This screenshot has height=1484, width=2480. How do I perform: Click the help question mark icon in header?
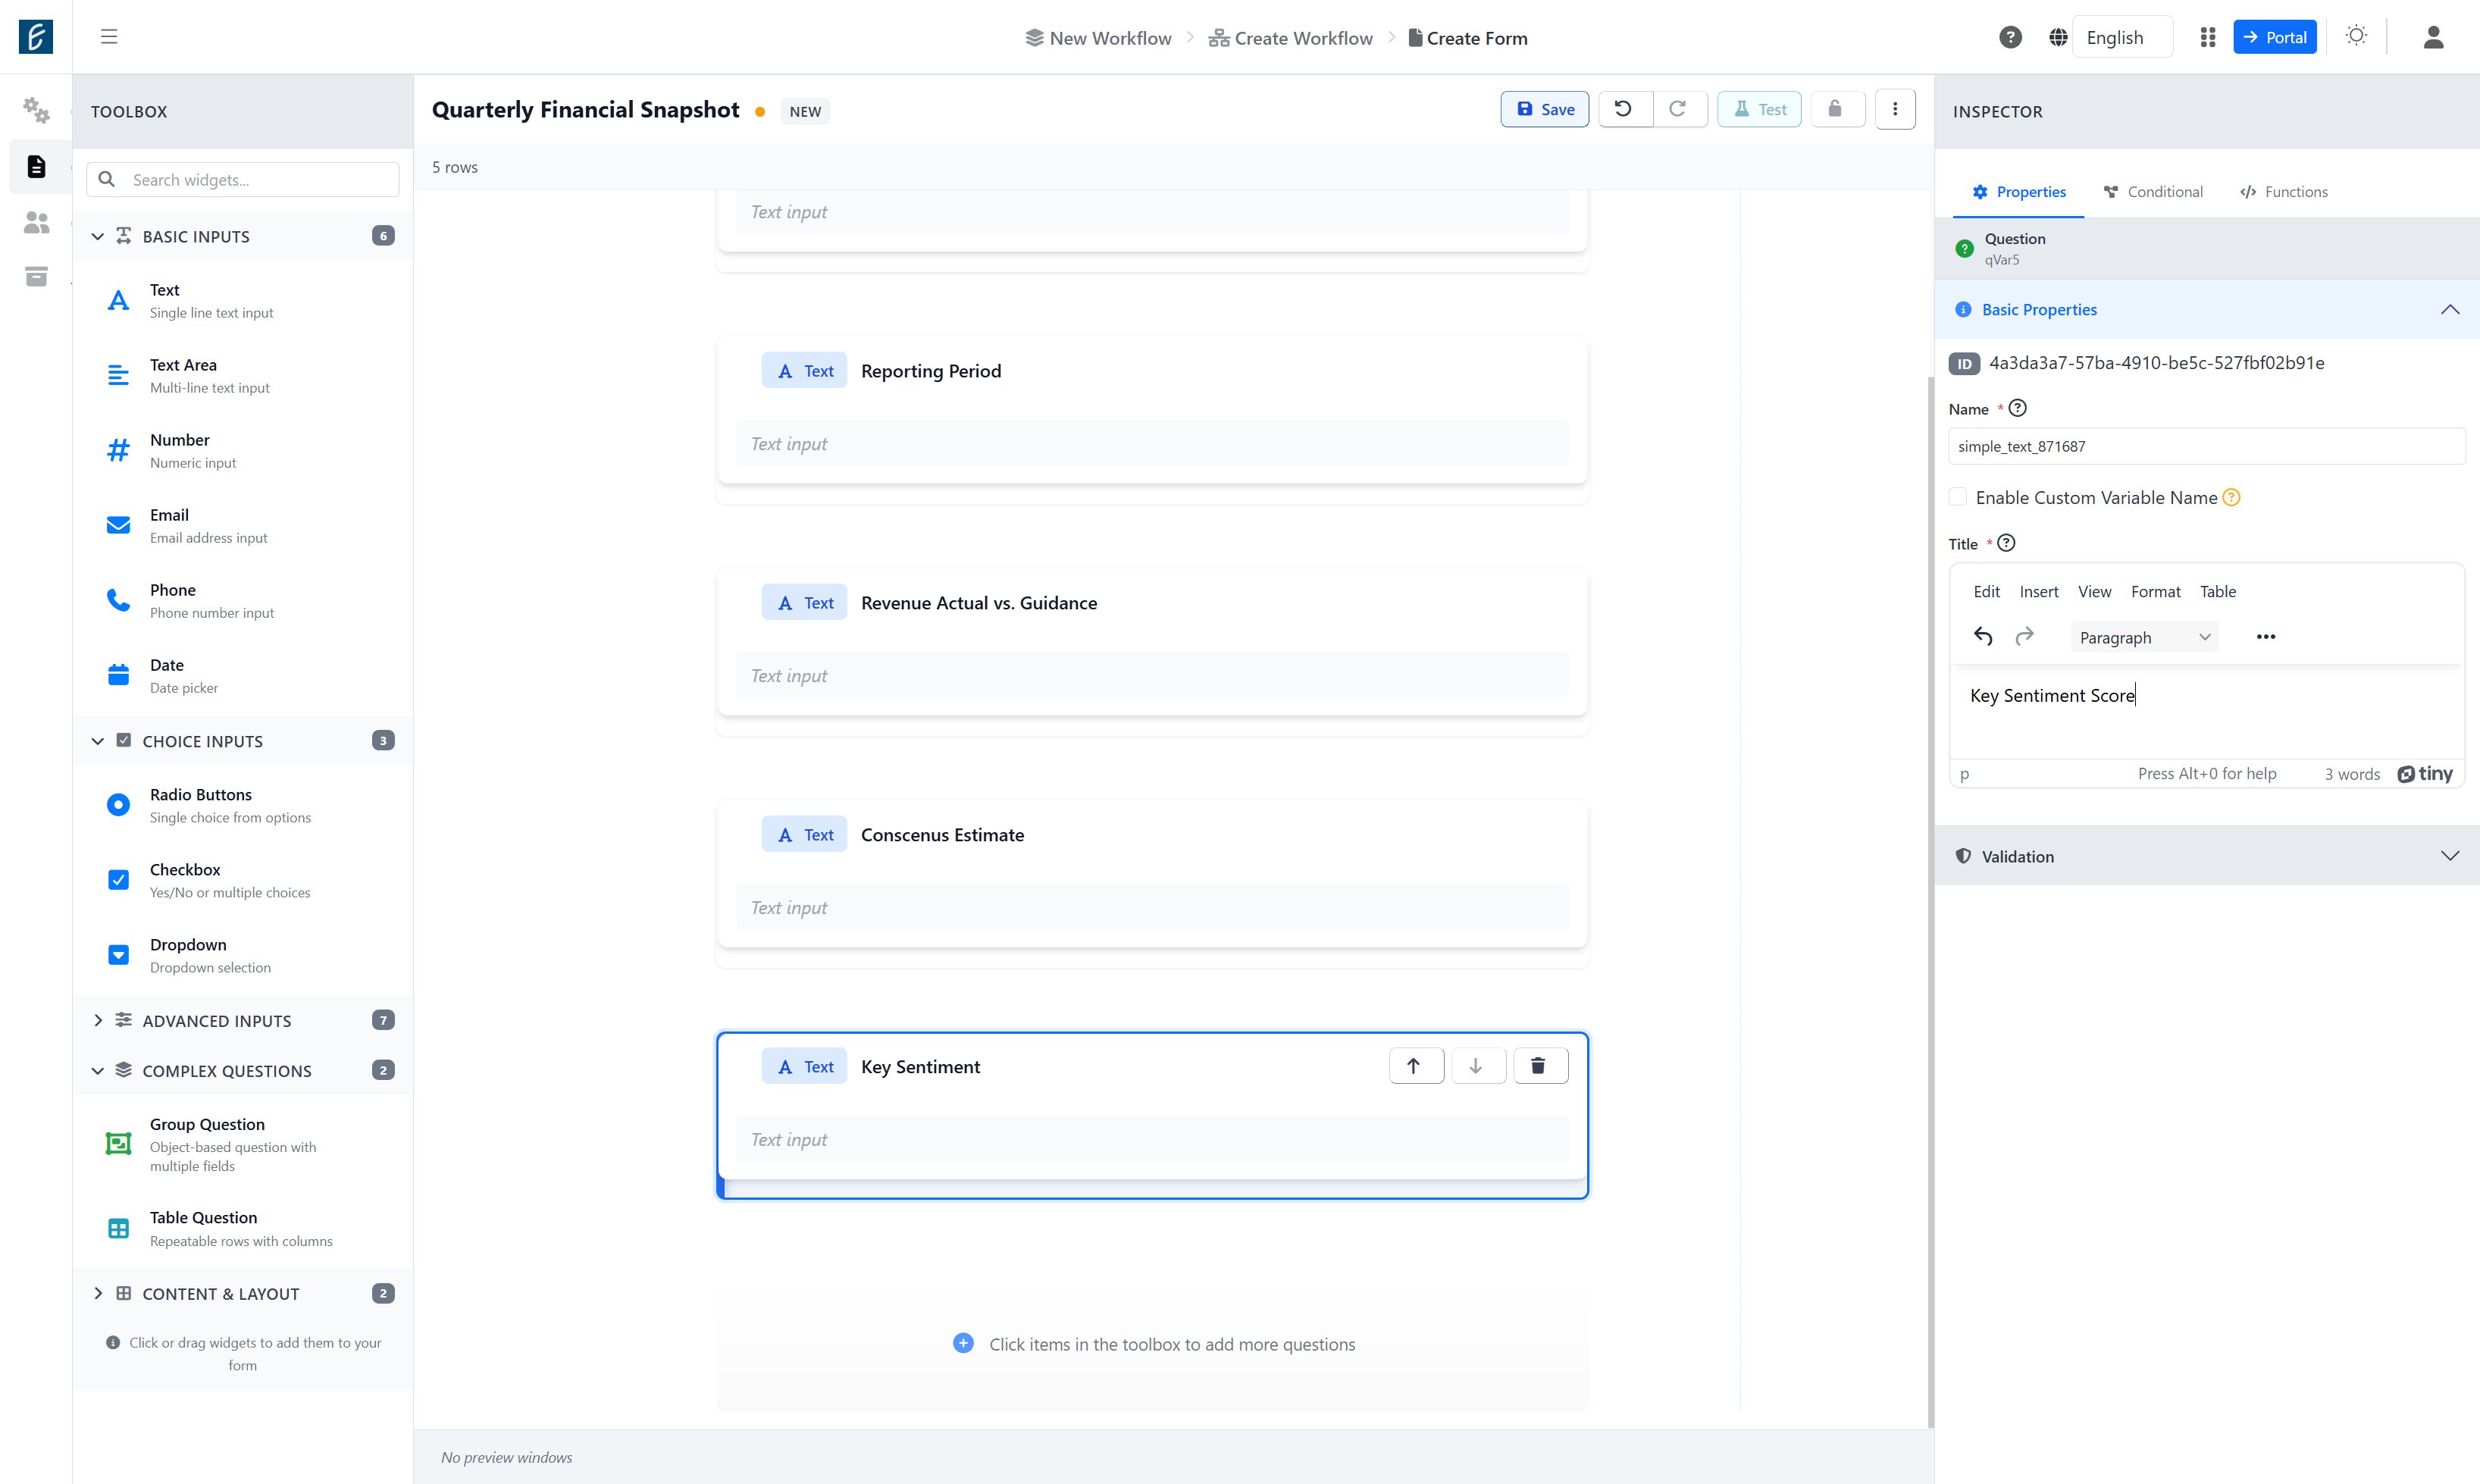[x=2010, y=37]
